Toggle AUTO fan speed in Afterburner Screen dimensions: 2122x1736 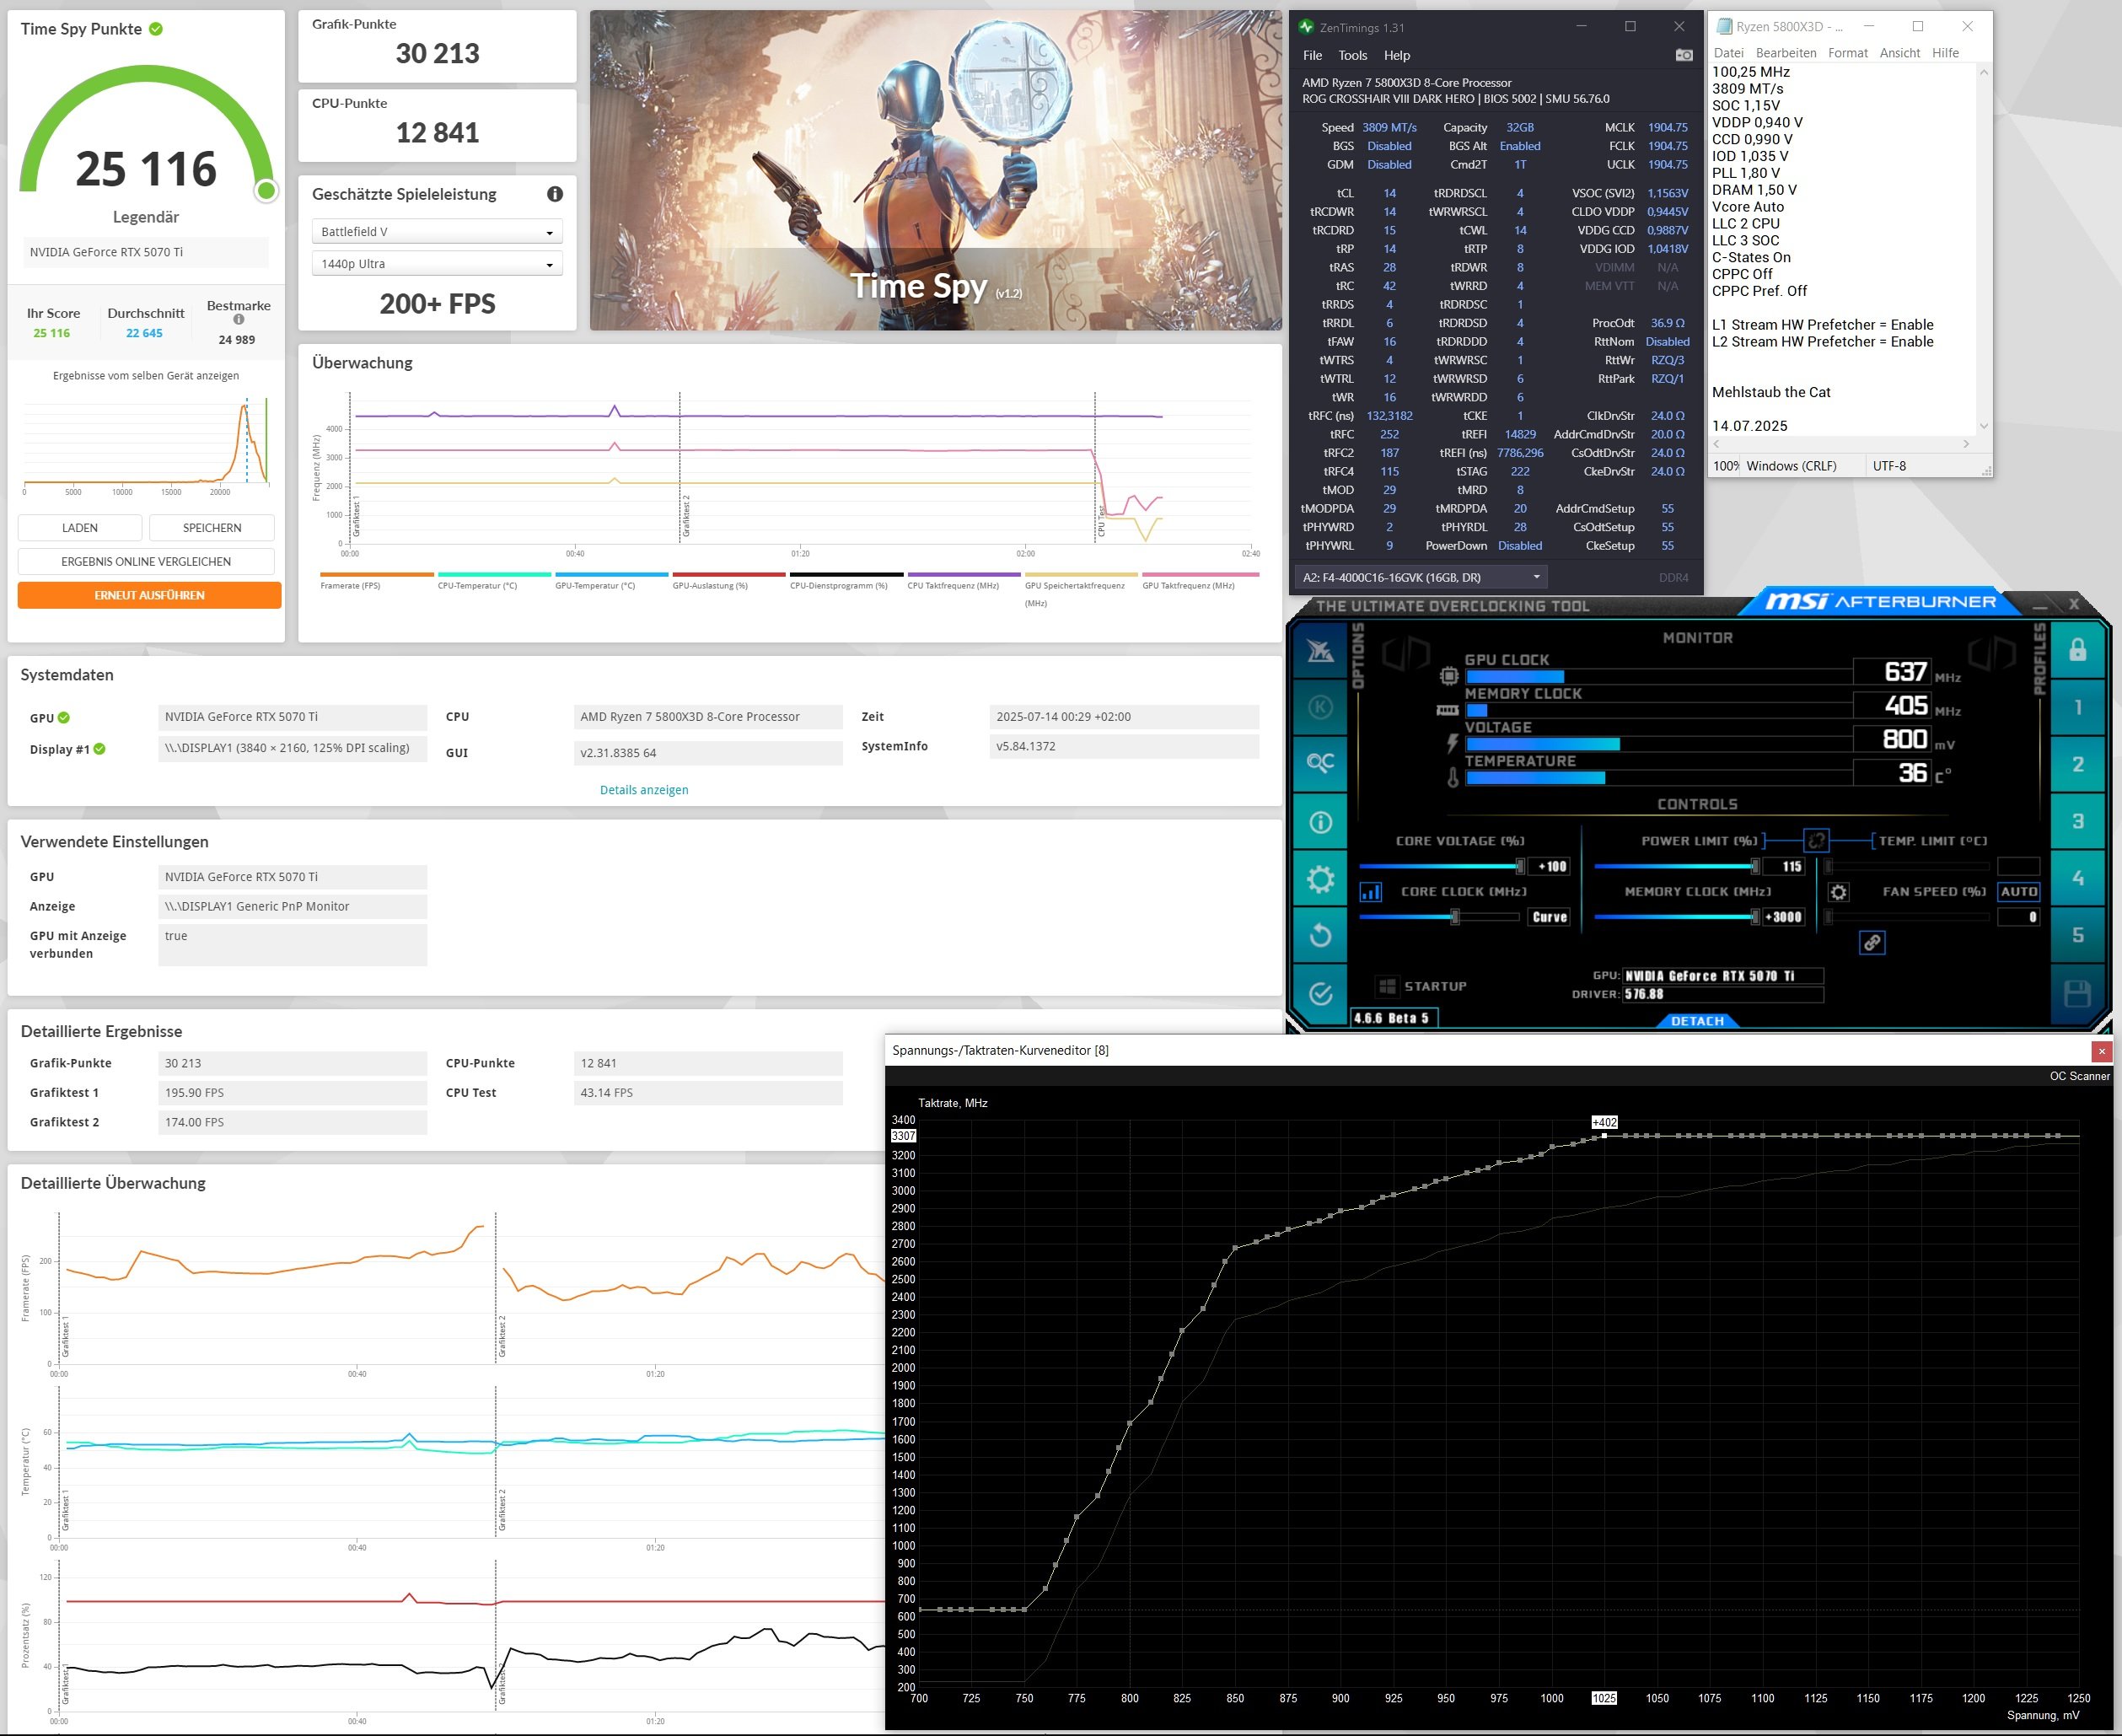click(2019, 891)
